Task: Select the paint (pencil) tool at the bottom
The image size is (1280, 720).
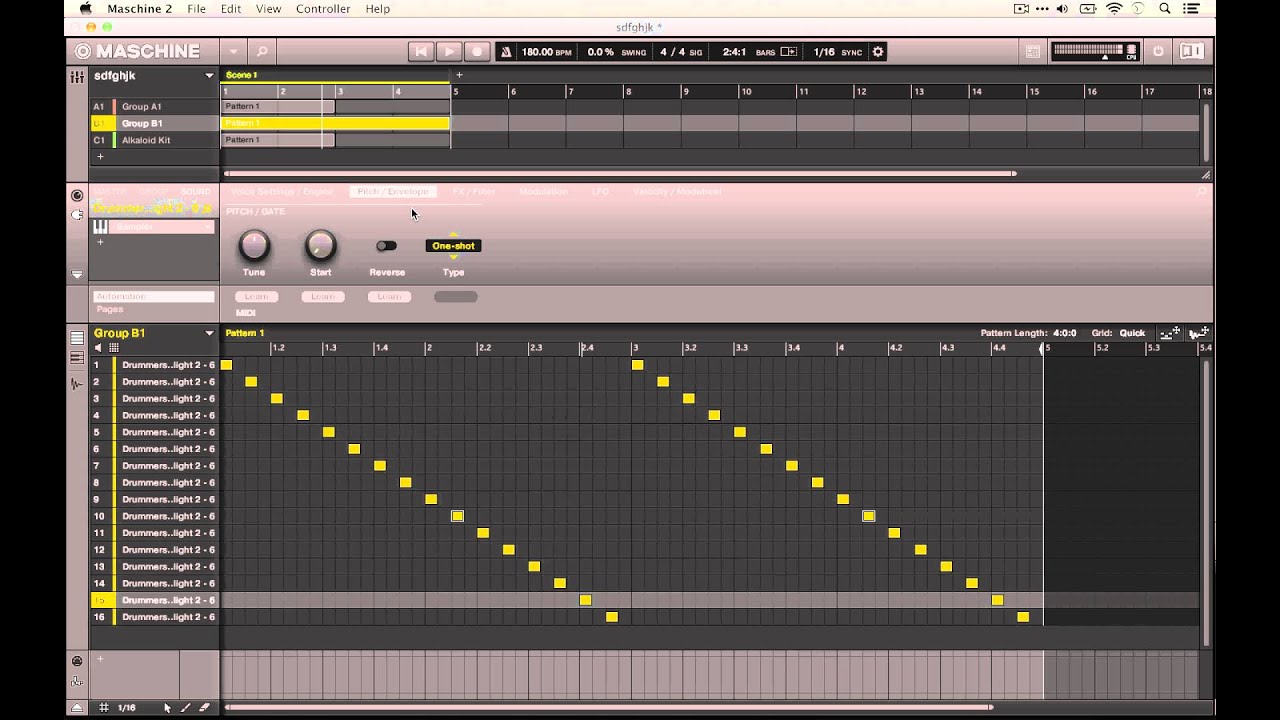Action: point(185,708)
